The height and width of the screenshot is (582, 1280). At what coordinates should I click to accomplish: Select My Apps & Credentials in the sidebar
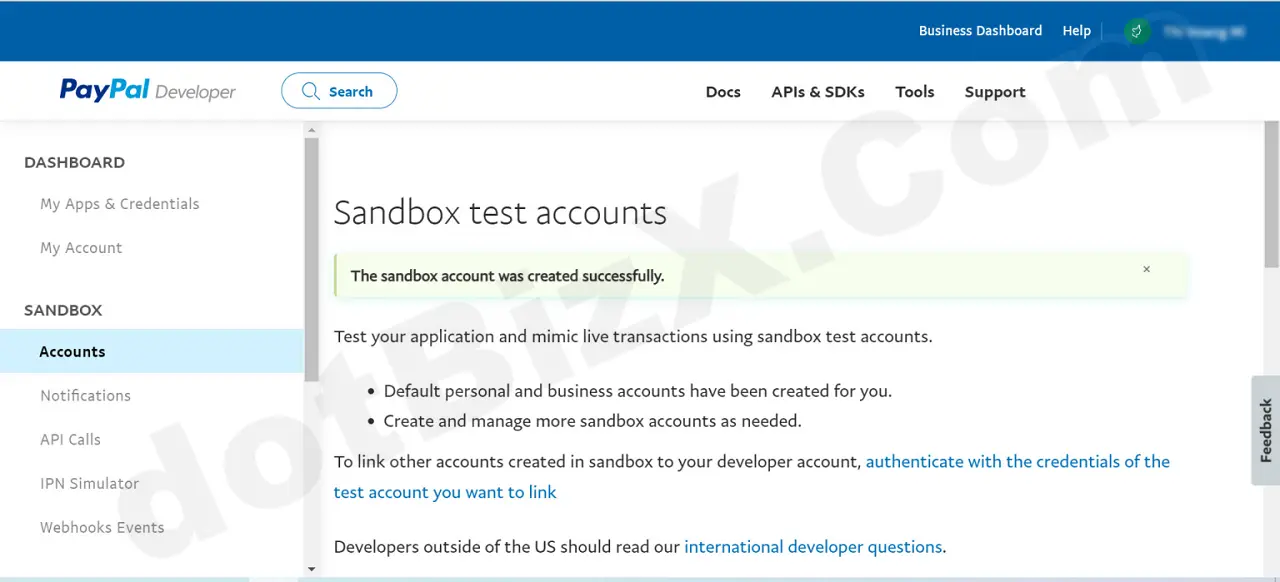[x=119, y=203]
